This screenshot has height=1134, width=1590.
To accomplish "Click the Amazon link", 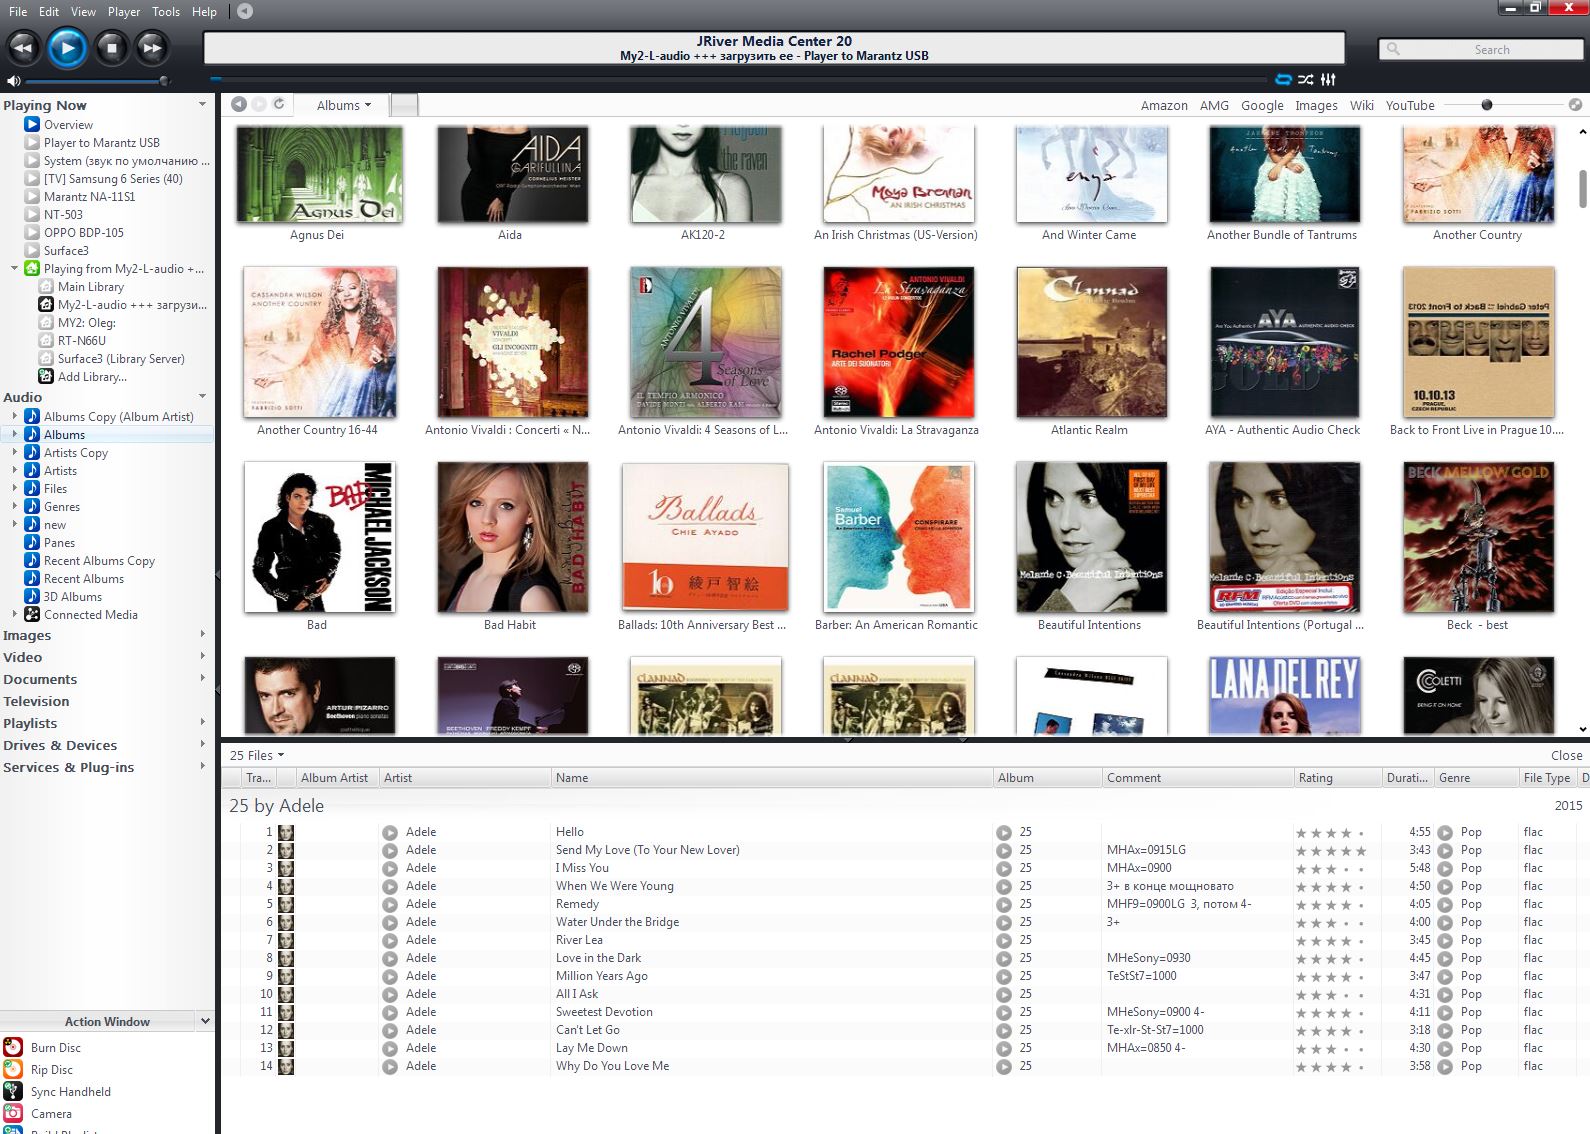I will click(1164, 105).
